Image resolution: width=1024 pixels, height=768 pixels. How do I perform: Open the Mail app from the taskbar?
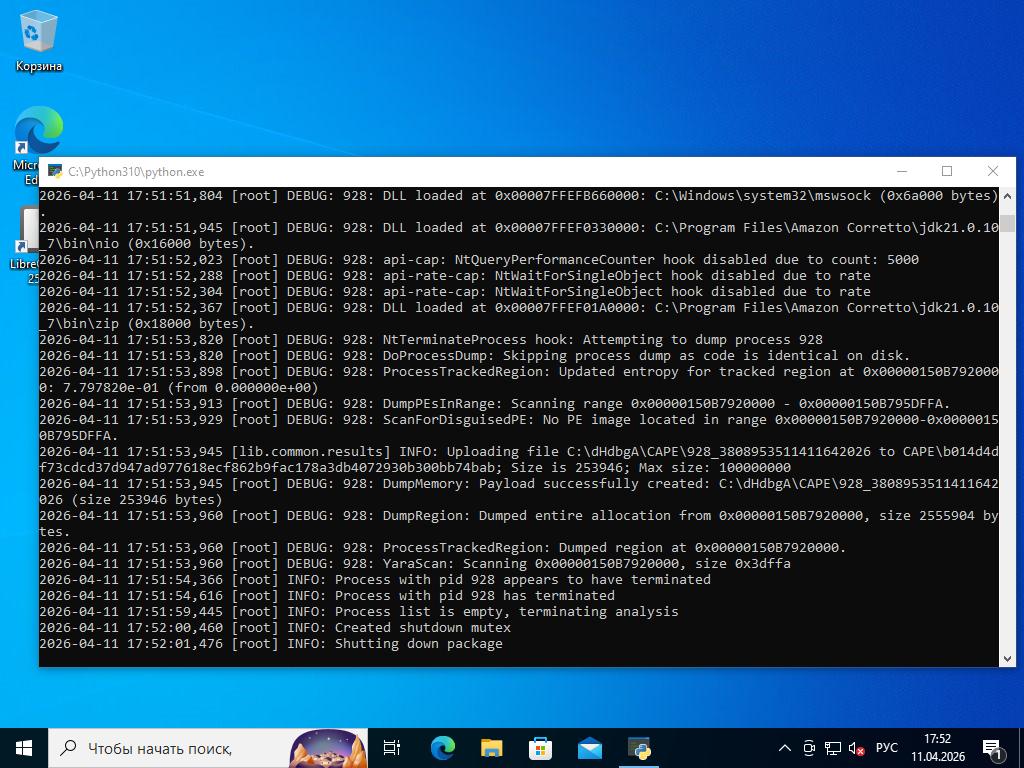tap(589, 748)
